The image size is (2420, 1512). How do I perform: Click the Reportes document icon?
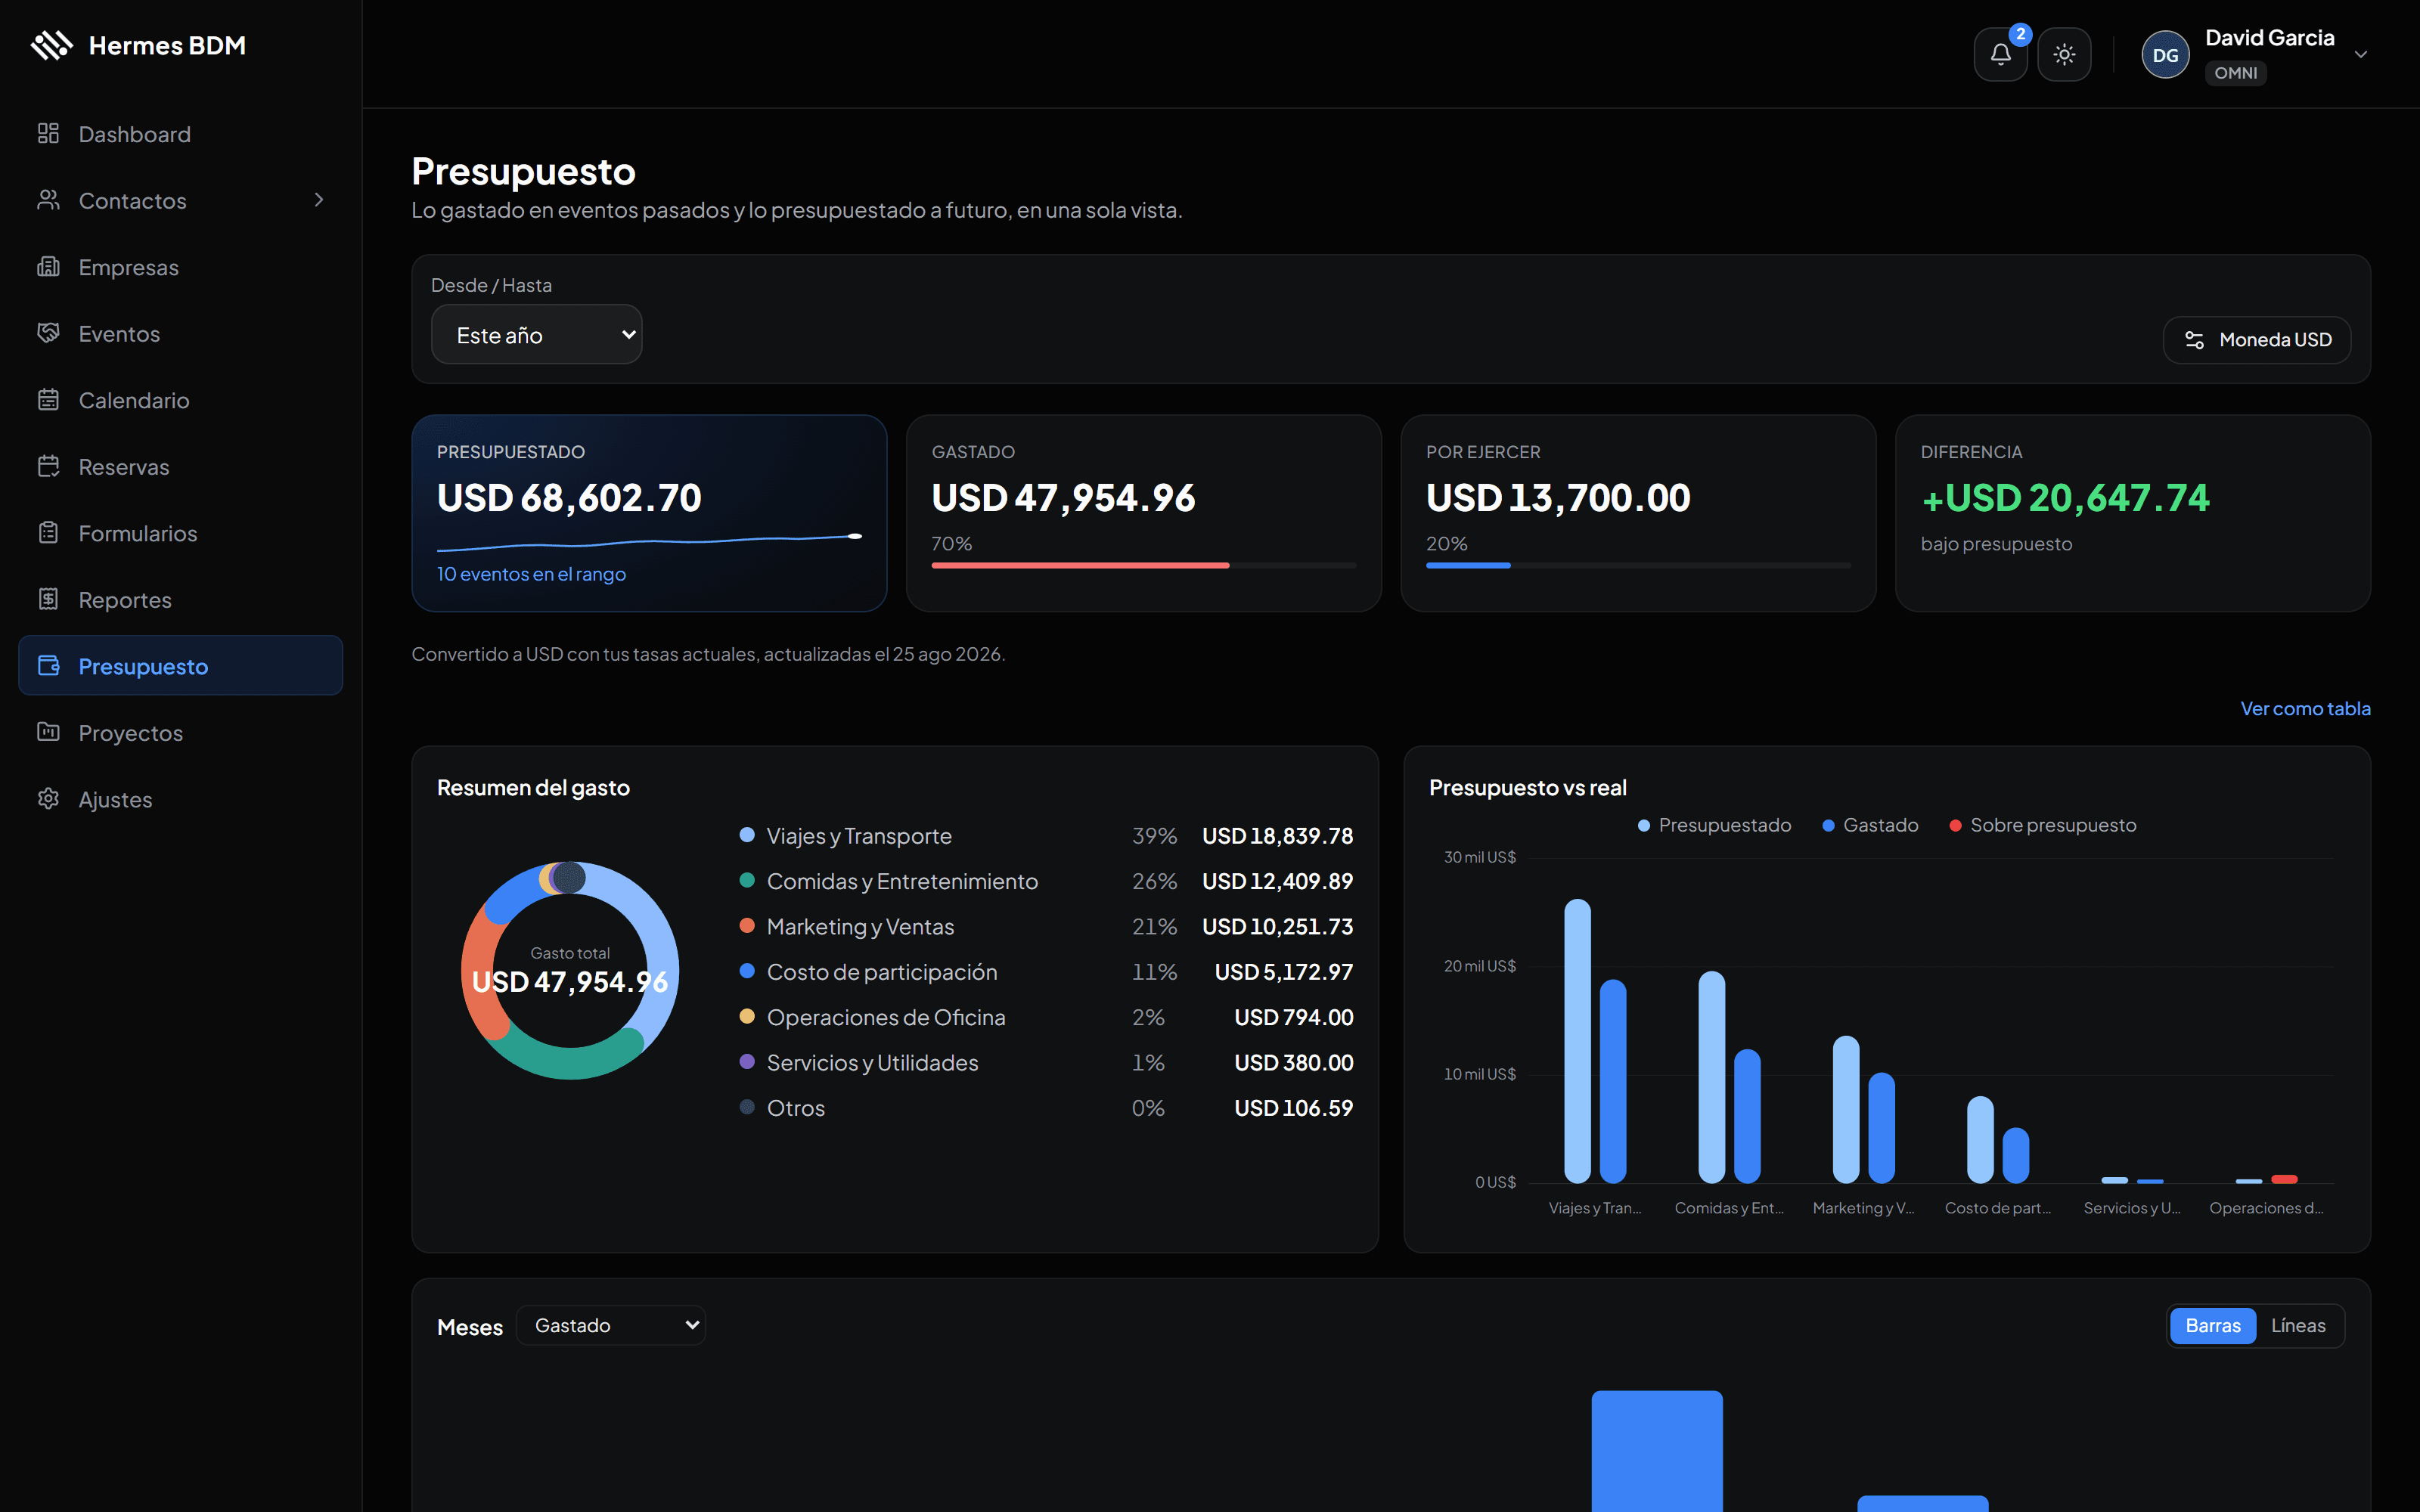[48, 599]
